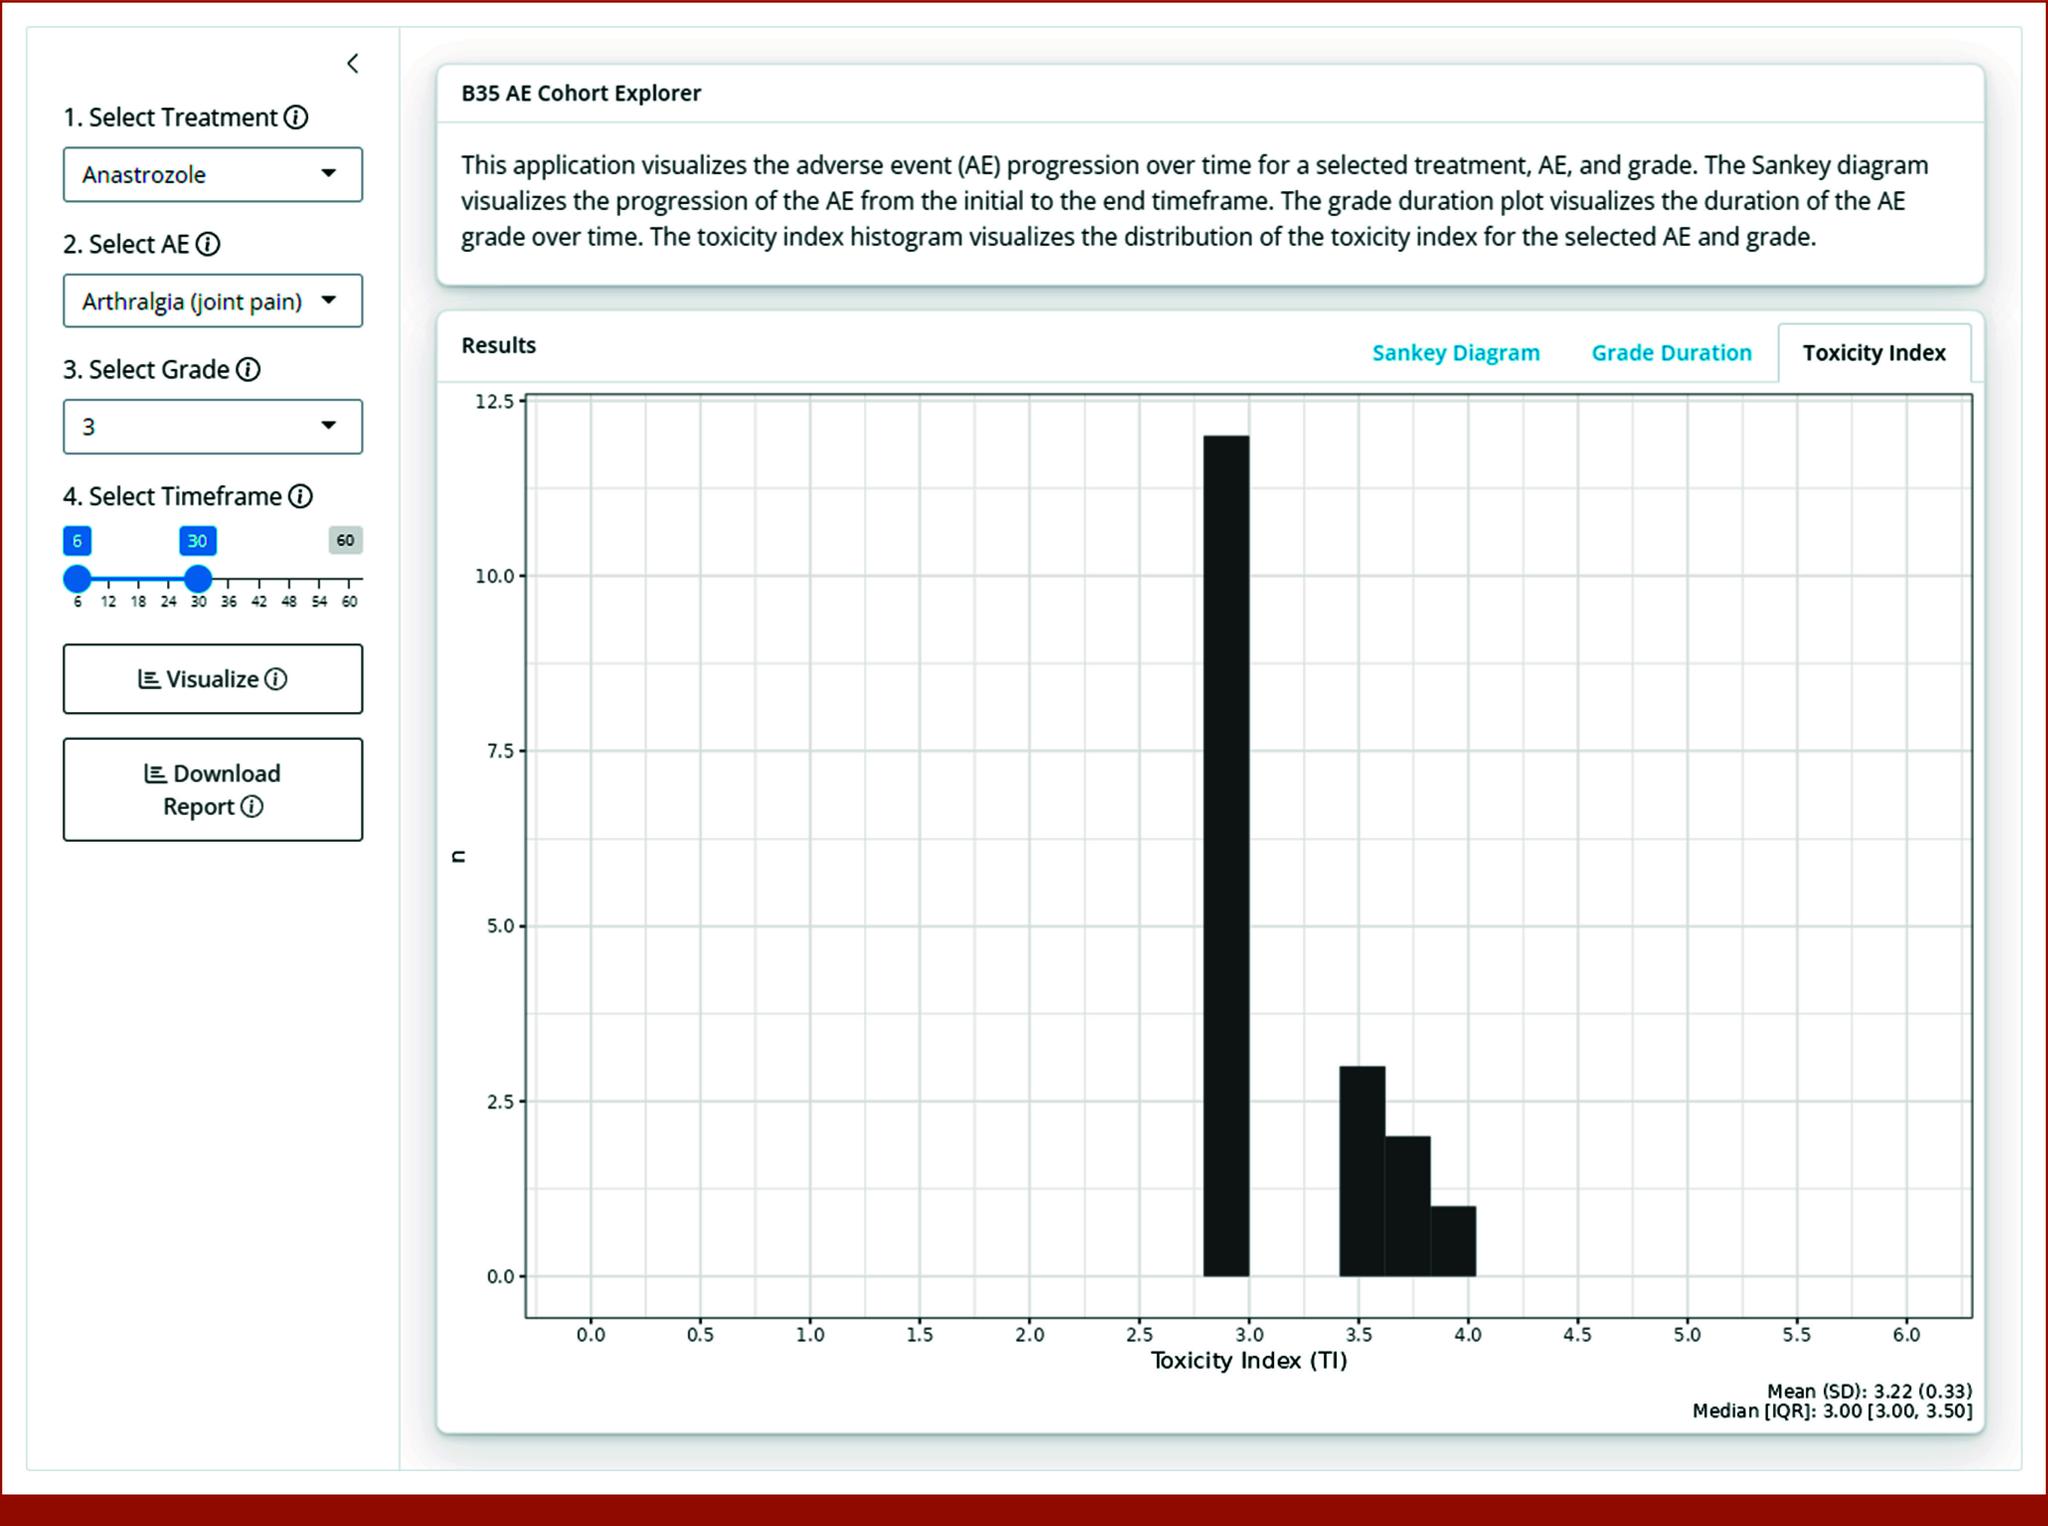Screen dimensions: 2048x1526
Task: Click the 48 tick on timeframe slider
Action: pyautogui.click(x=289, y=601)
